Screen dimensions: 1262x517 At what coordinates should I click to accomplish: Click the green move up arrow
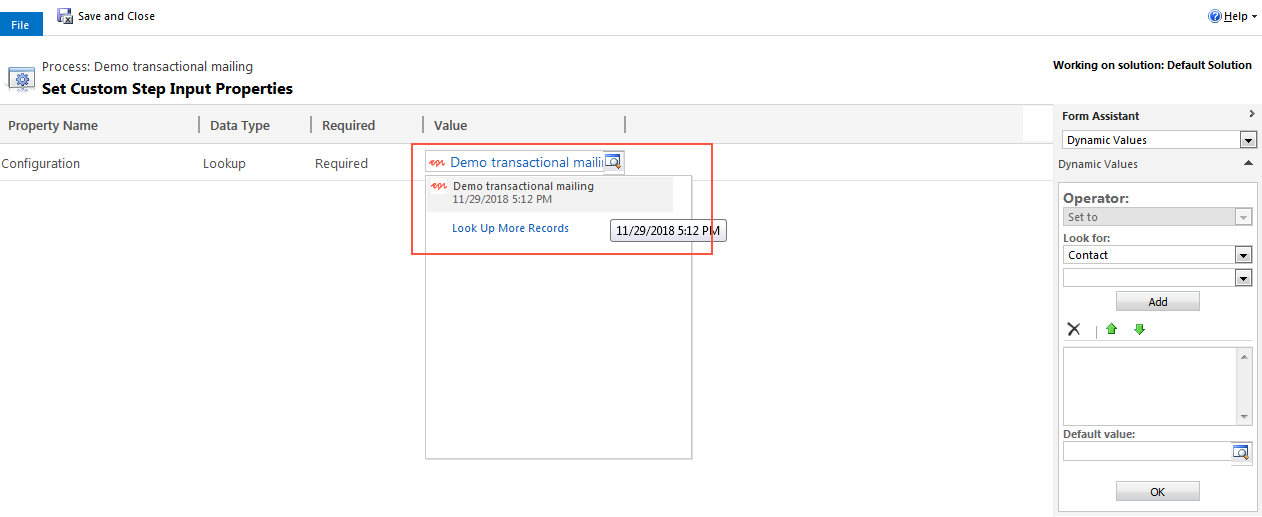(1111, 329)
